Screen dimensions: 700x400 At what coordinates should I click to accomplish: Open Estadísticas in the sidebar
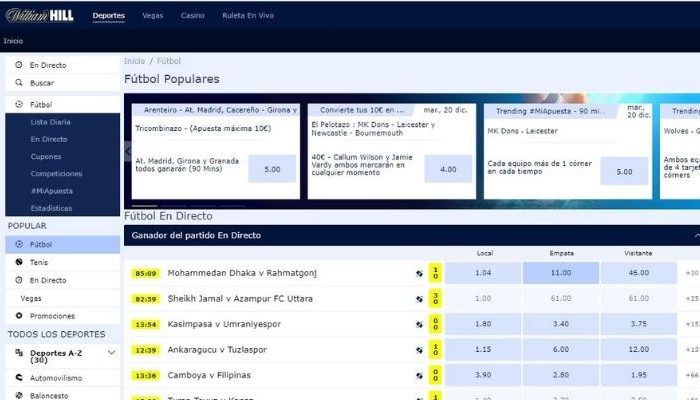pyautogui.click(x=51, y=208)
